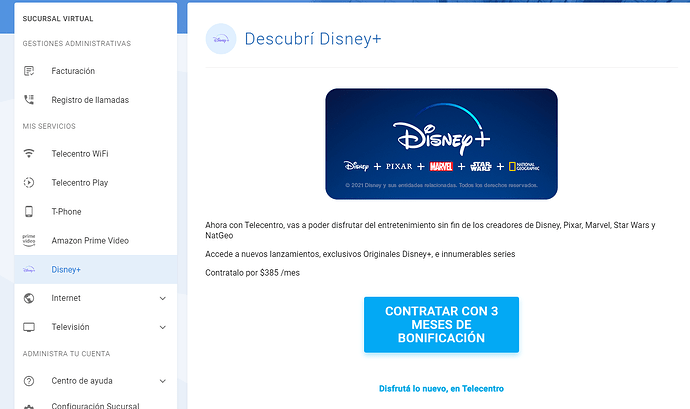Click 'Contratalo por $385 /mes' text
The width and height of the screenshot is (690, 409).
click(253, 273)
